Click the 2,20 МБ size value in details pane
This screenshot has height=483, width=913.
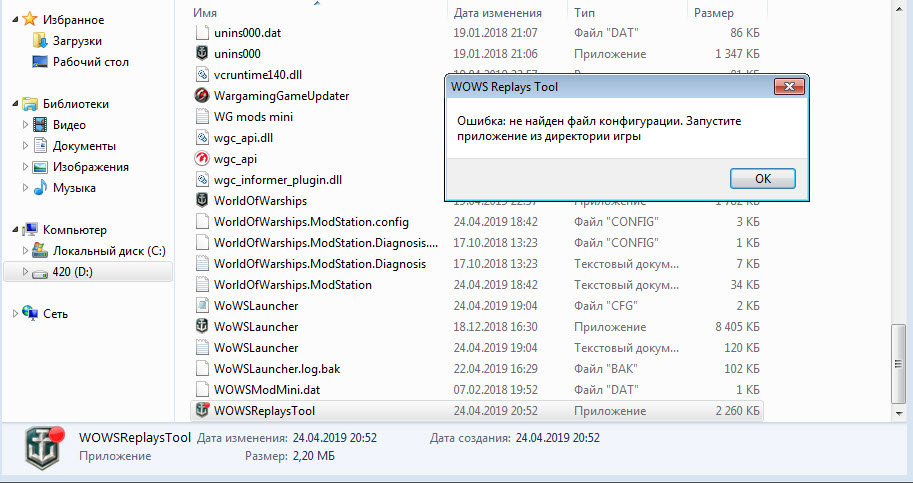(312, 456)
